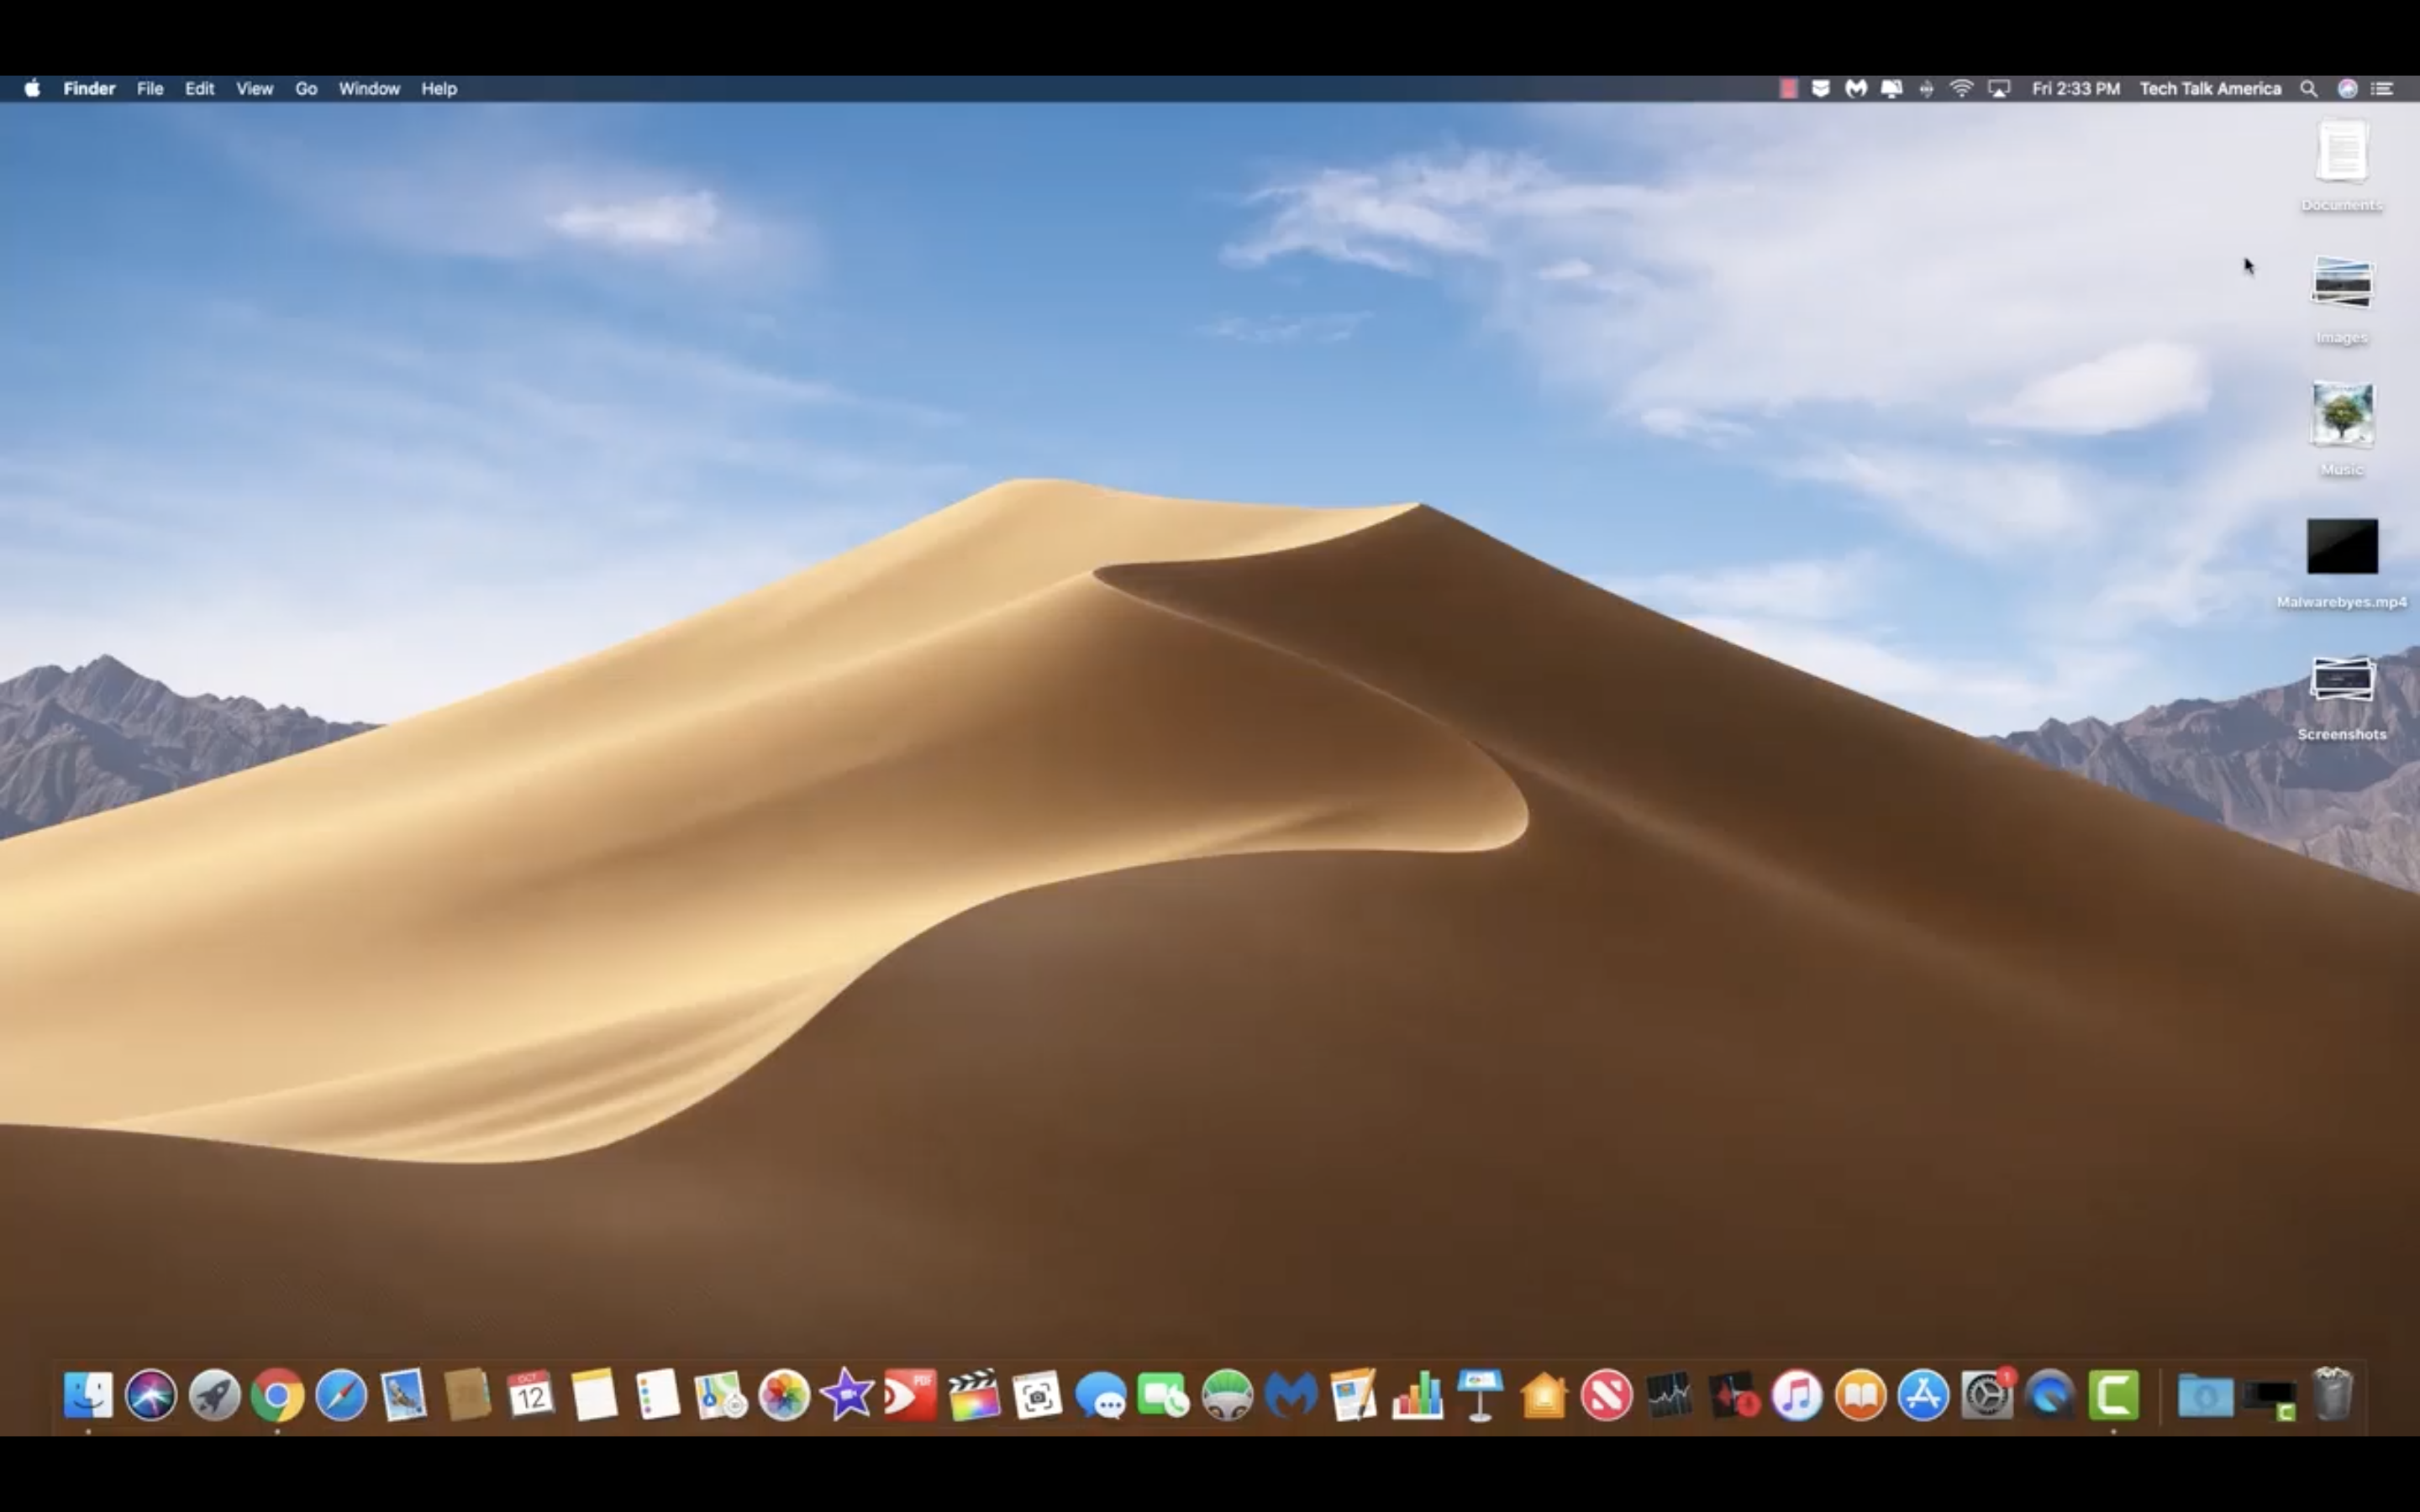The height and width of the screenshot is (1512, 2420).
Task: Open Contacts book icon in Dock
Action: coord(467,1395)
